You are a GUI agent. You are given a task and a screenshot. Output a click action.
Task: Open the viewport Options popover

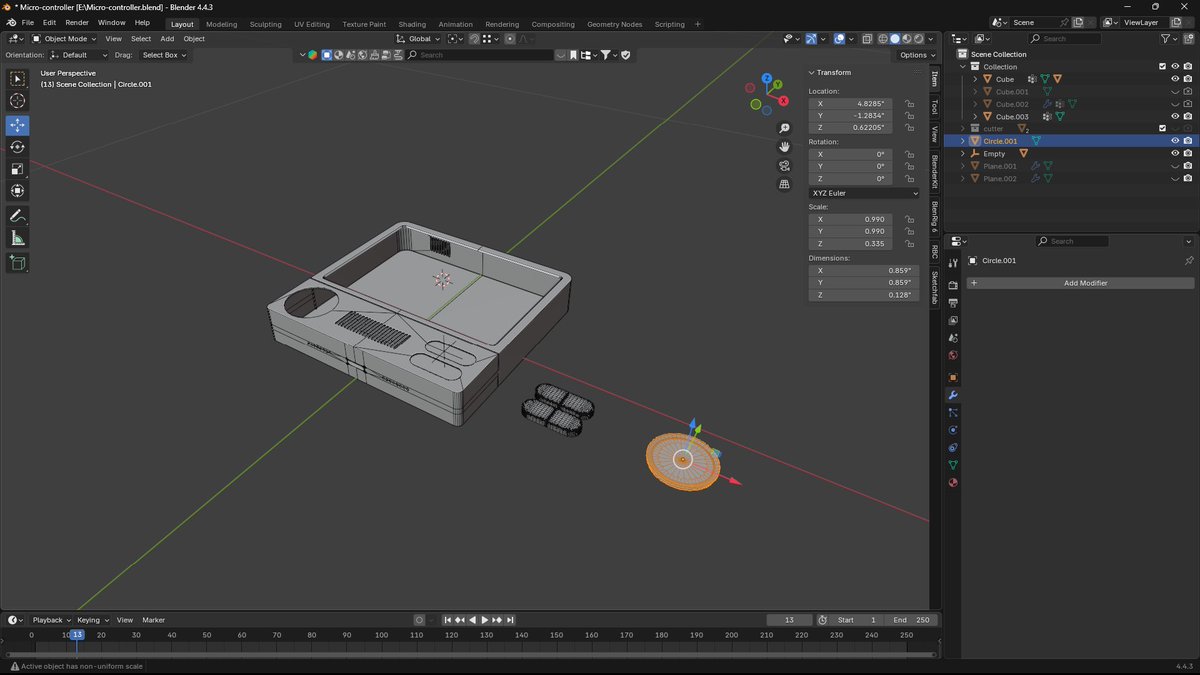click(x=917, y=55)
